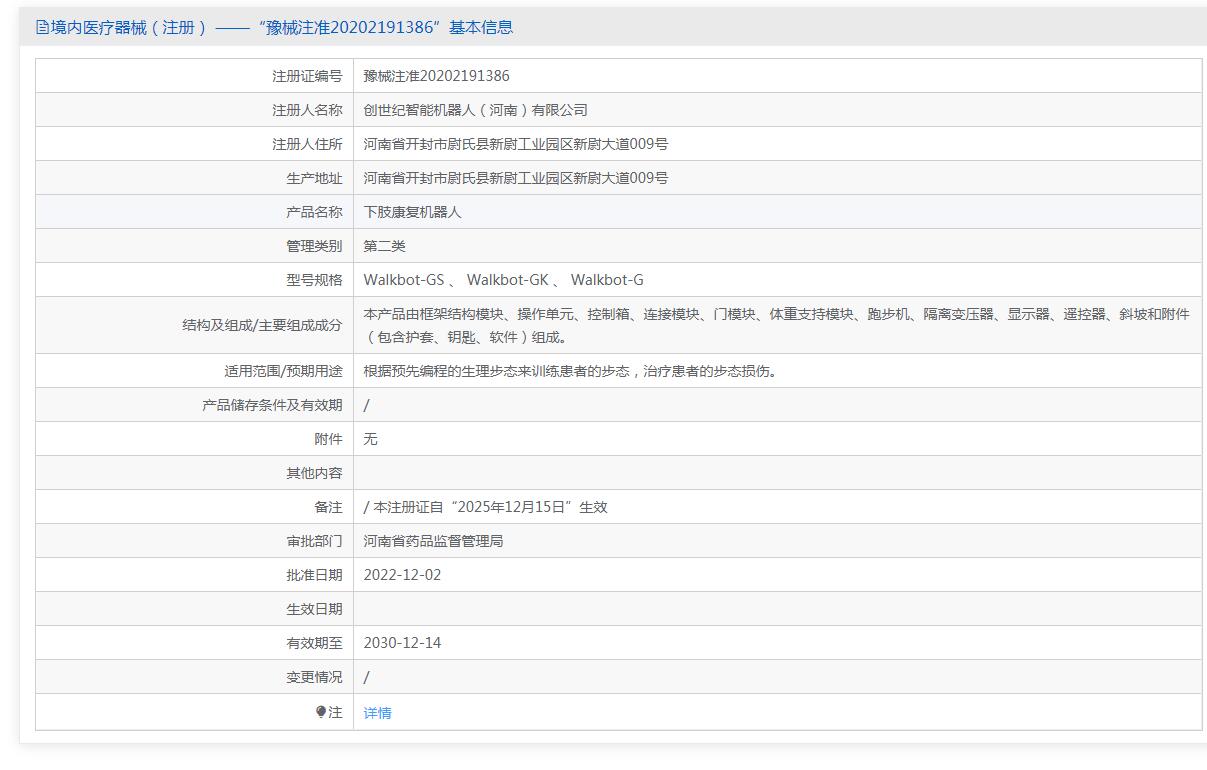Screen dimensions: 1207x770
Task: Select the 备注 label
Action: (x=328, y=507)
